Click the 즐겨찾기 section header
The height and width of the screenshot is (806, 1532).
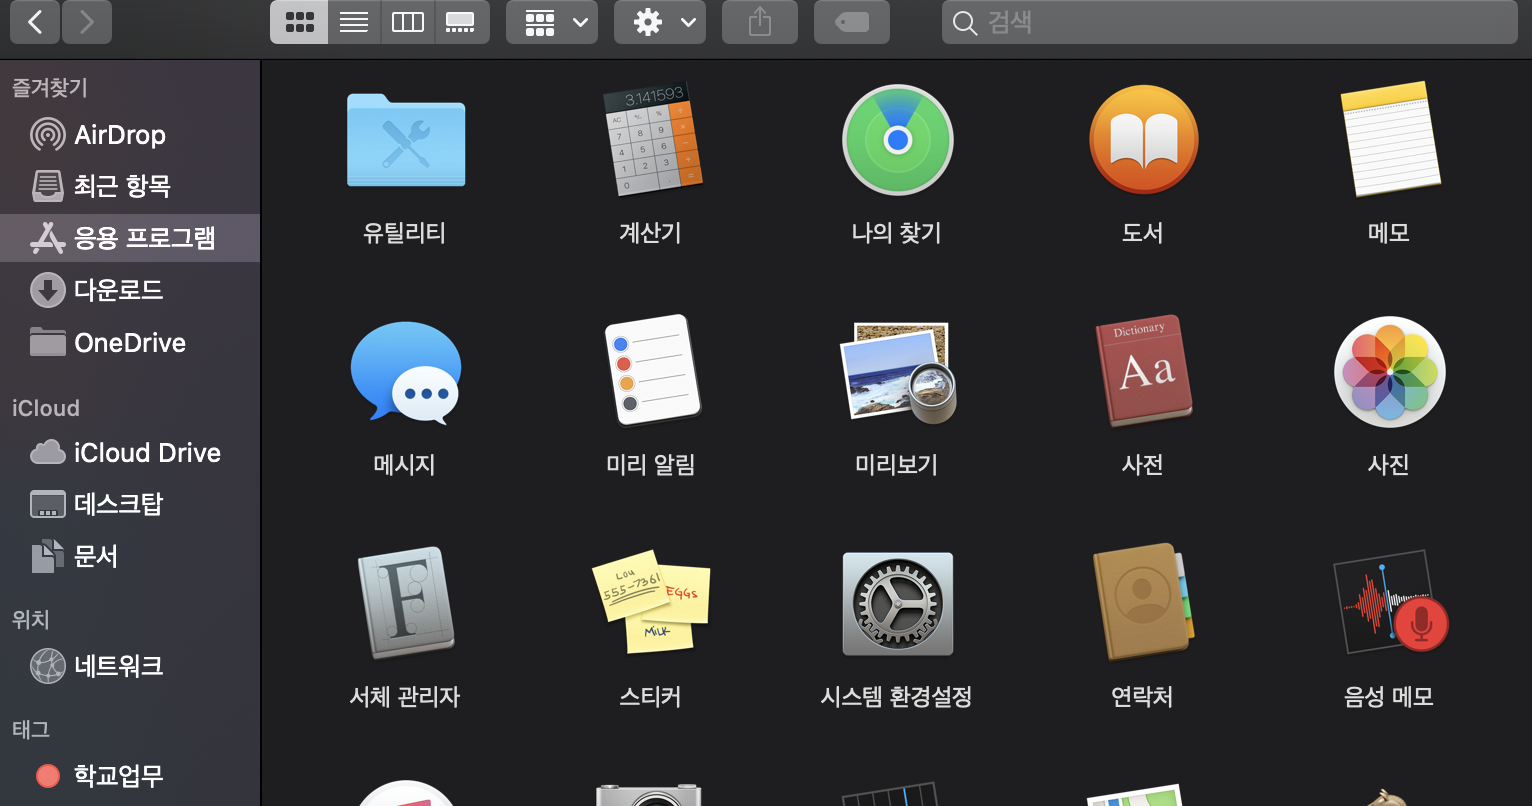tap(50, 88)
